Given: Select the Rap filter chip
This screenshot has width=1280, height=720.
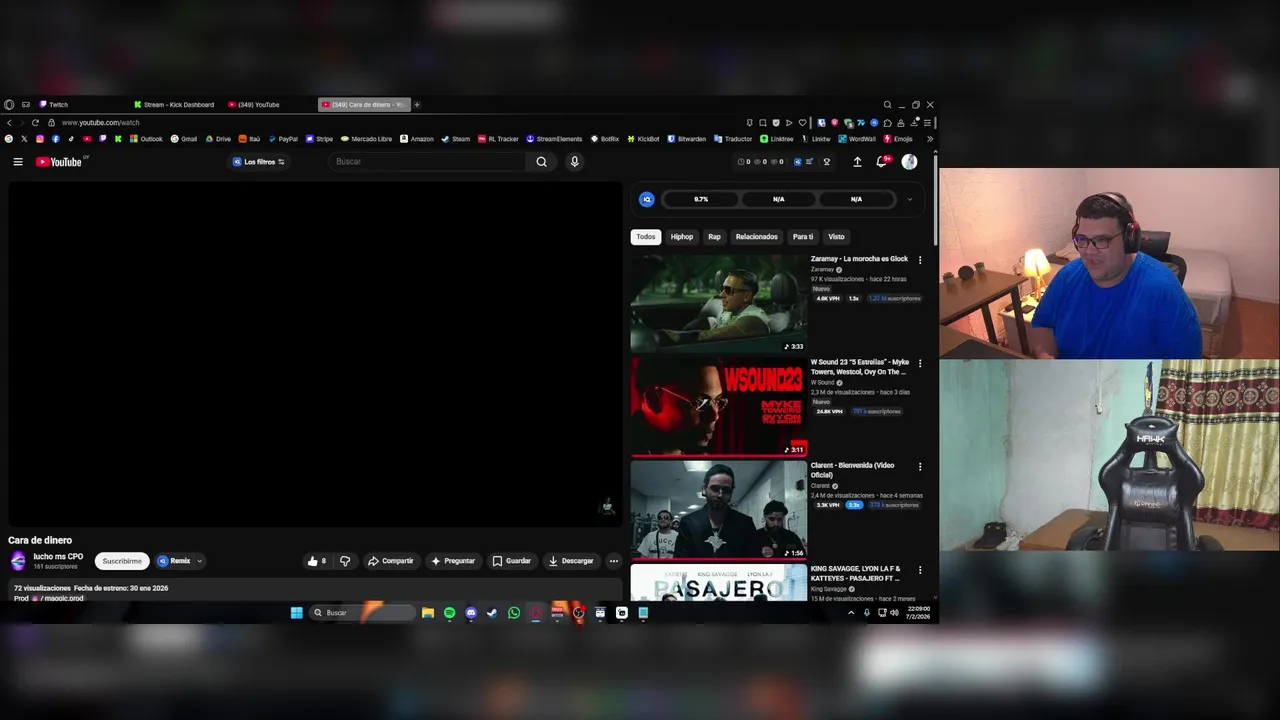Looking at the screenshot, I should click(x=714, y=237).
